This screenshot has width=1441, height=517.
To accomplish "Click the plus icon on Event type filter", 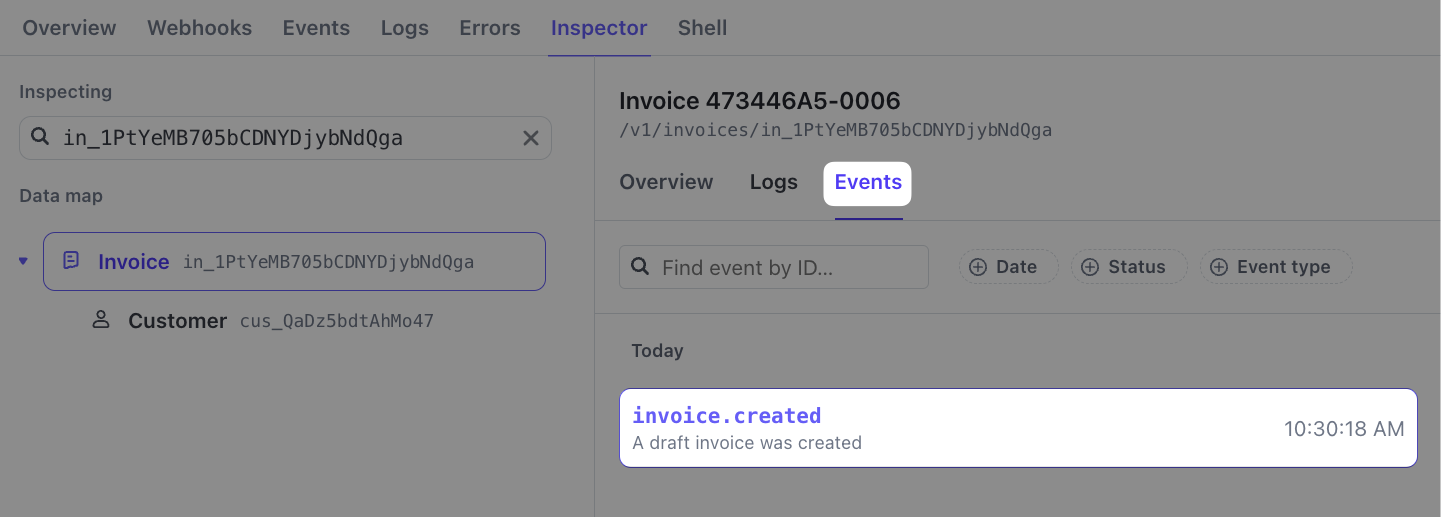I will [1219, 267].
